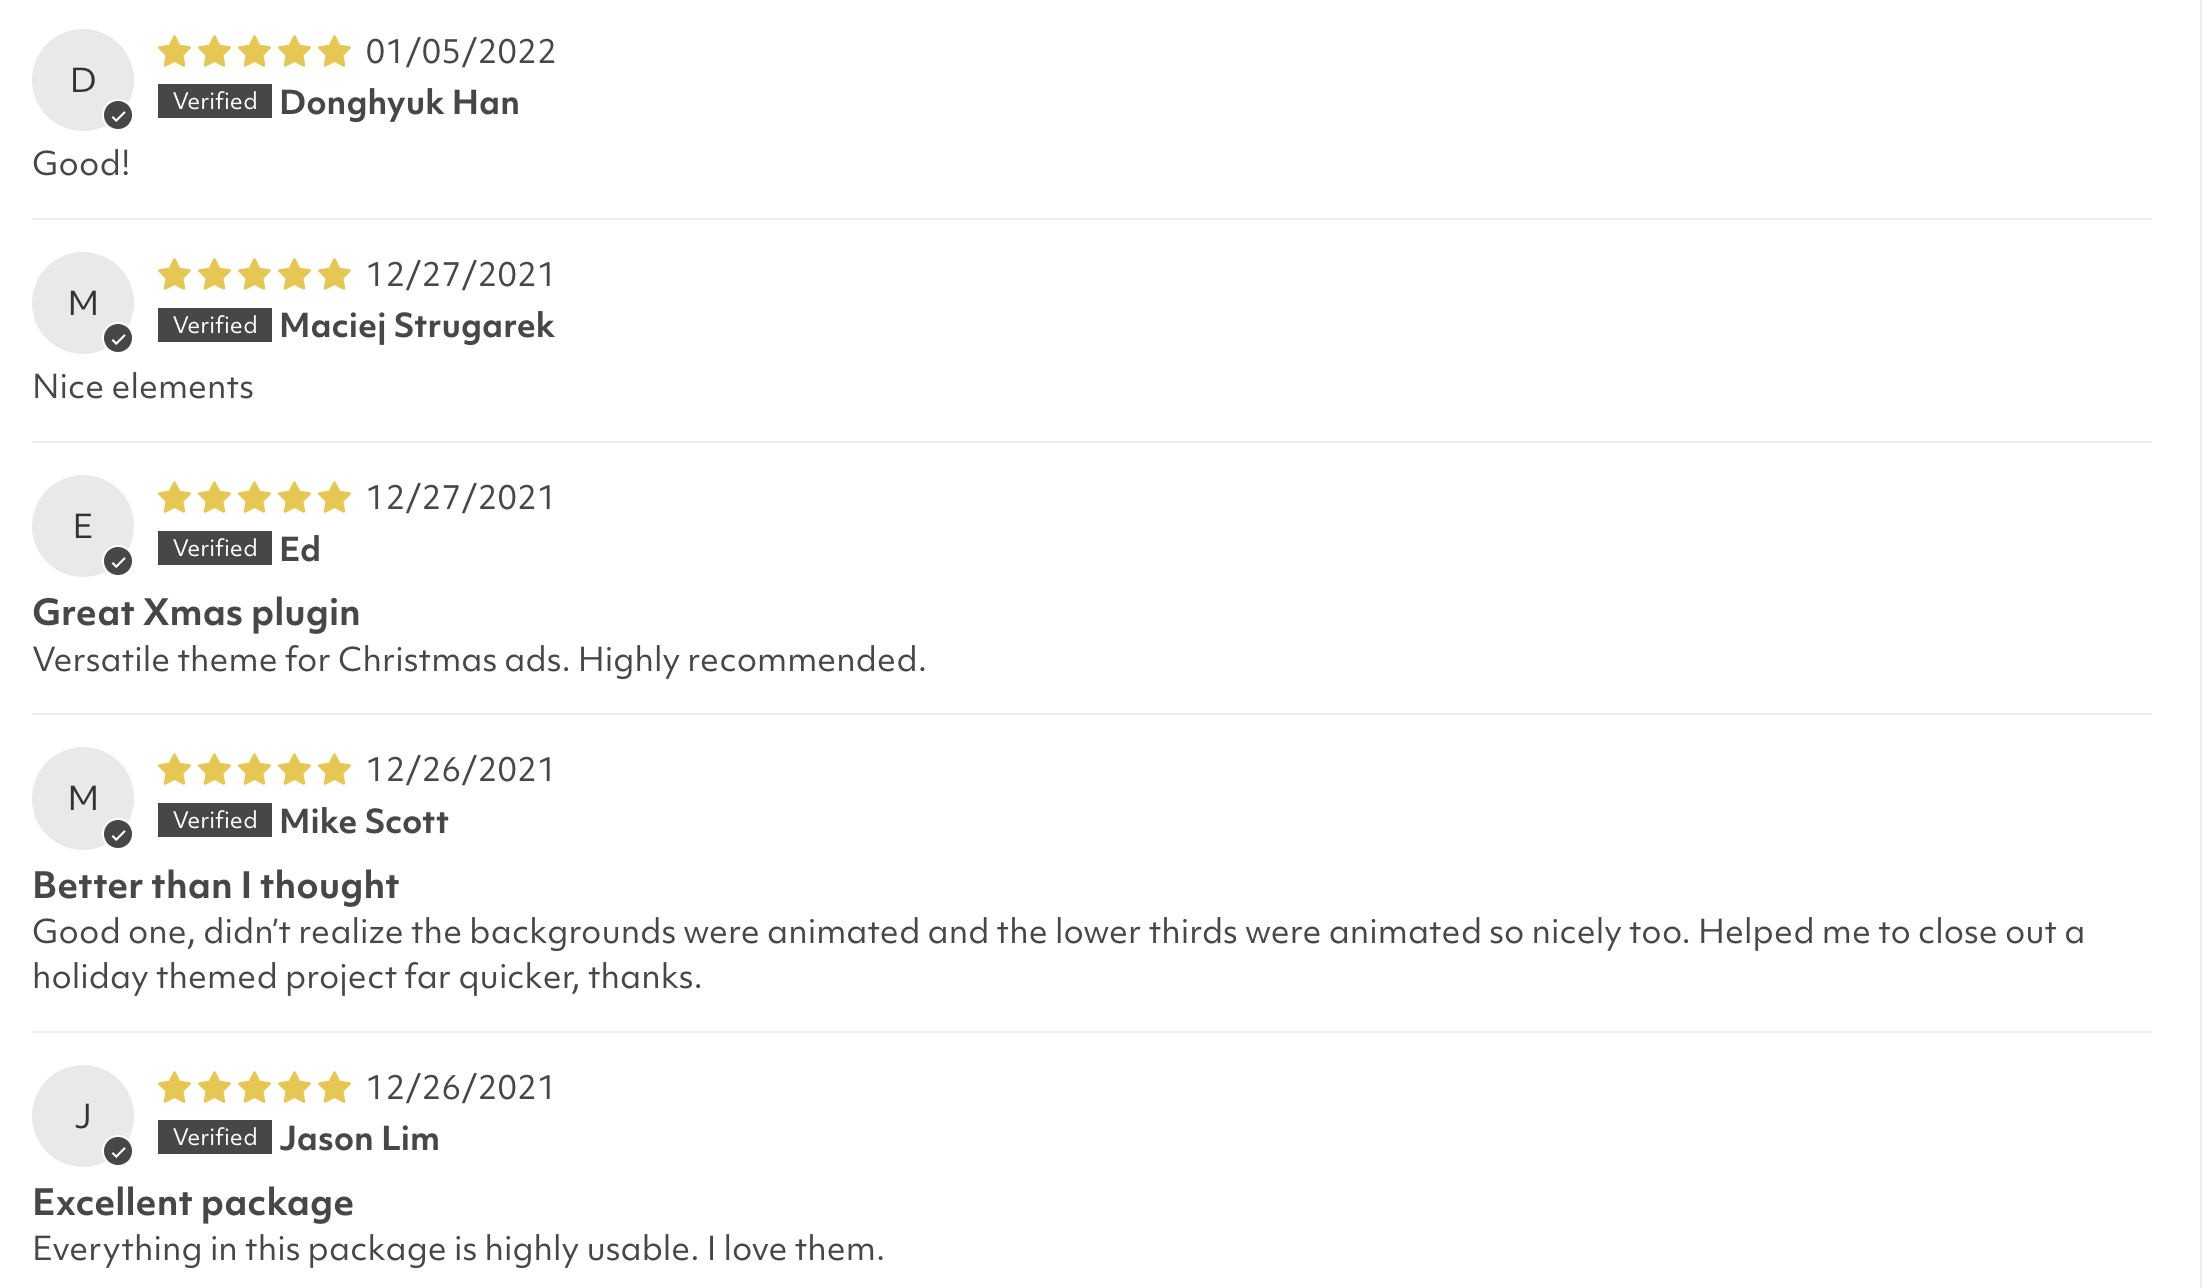The width and height of the screenshot is (2208, 1288).
Task: Click the 'Excellent package' review title
Action: 193,1203
